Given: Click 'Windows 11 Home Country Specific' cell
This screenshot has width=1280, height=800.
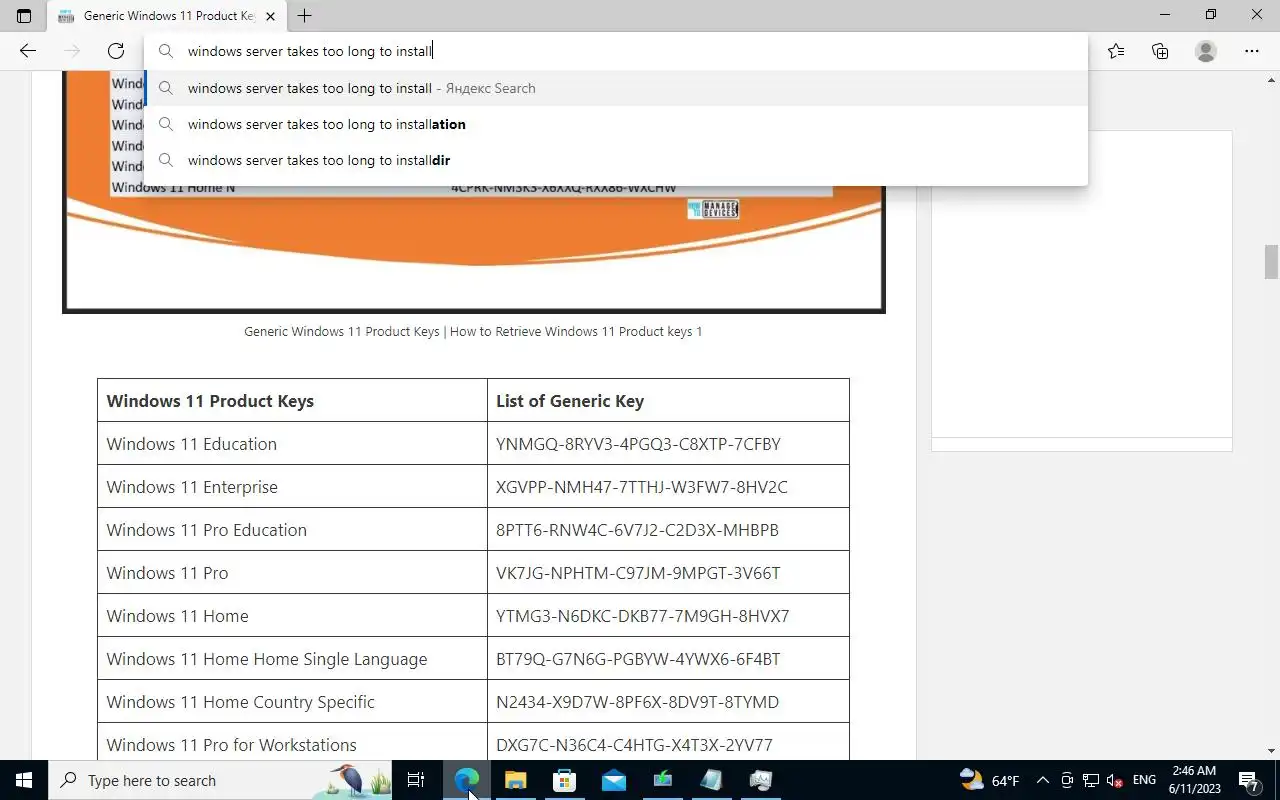Looking at the screenshot, I should click(x=292, y=702).
